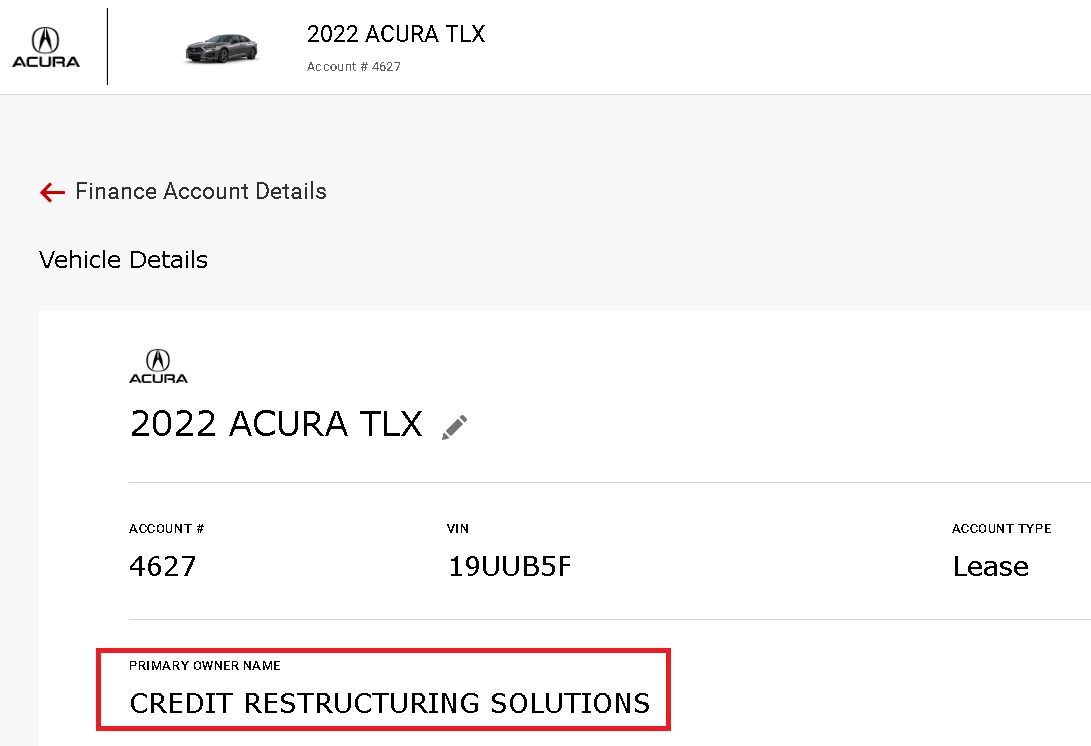
Task: Click the VIN field label
Action: pyautogui.click(x=458, y=529)
